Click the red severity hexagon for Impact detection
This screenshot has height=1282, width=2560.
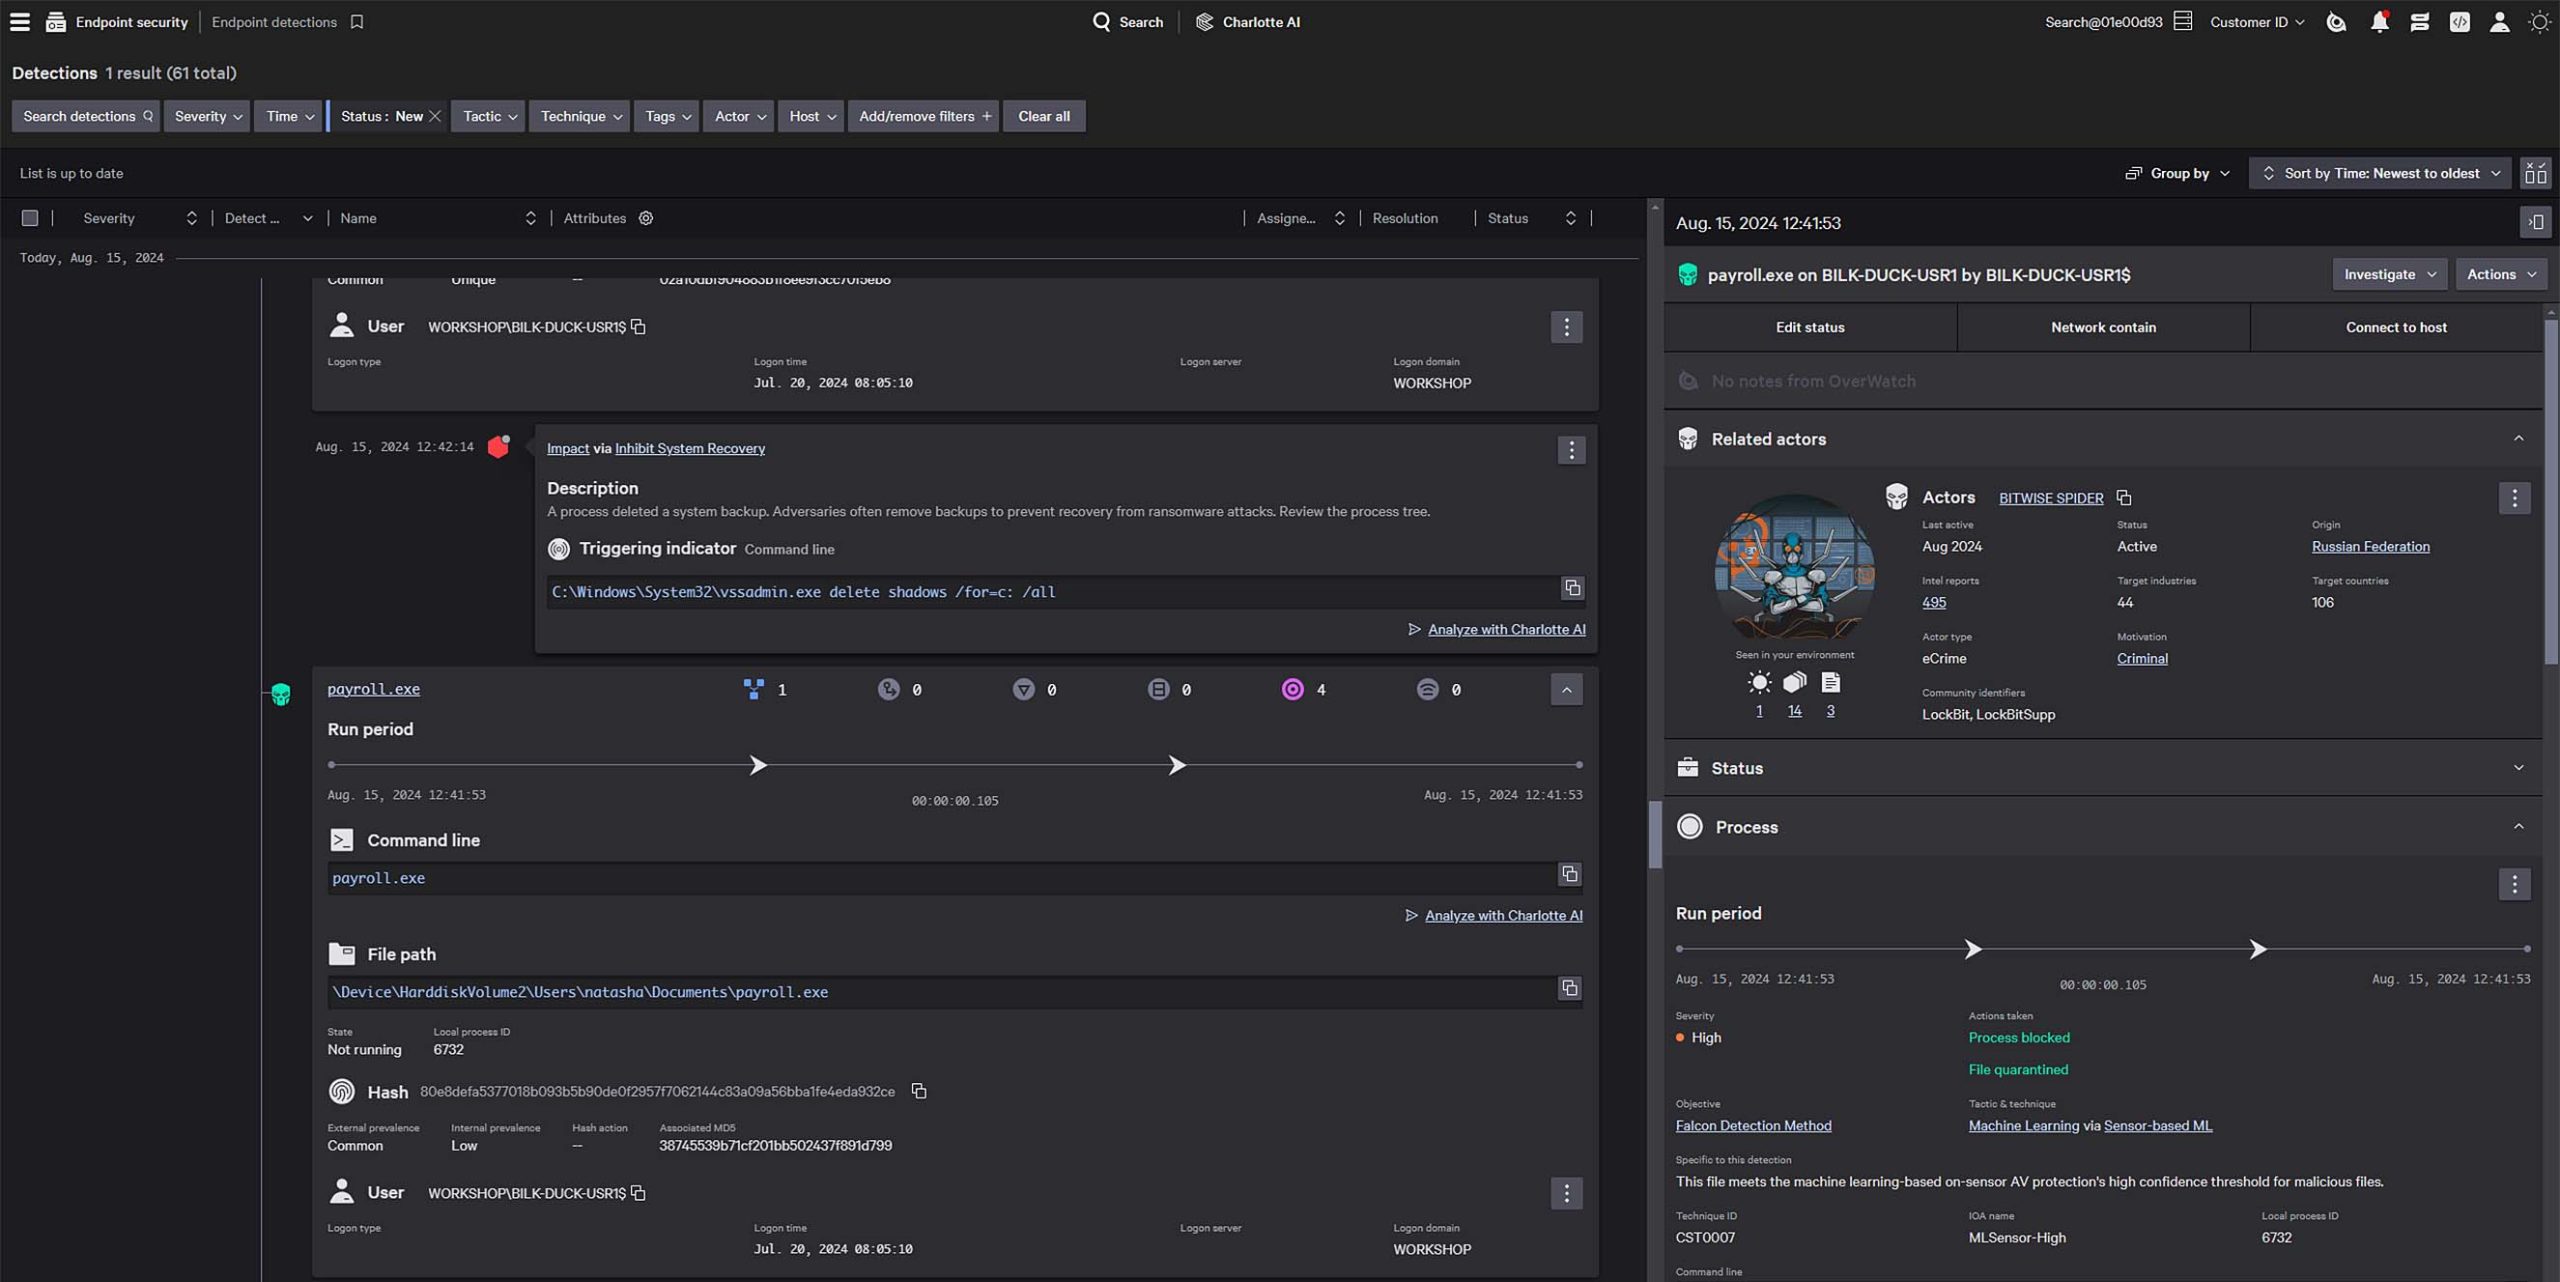(498, 447)
